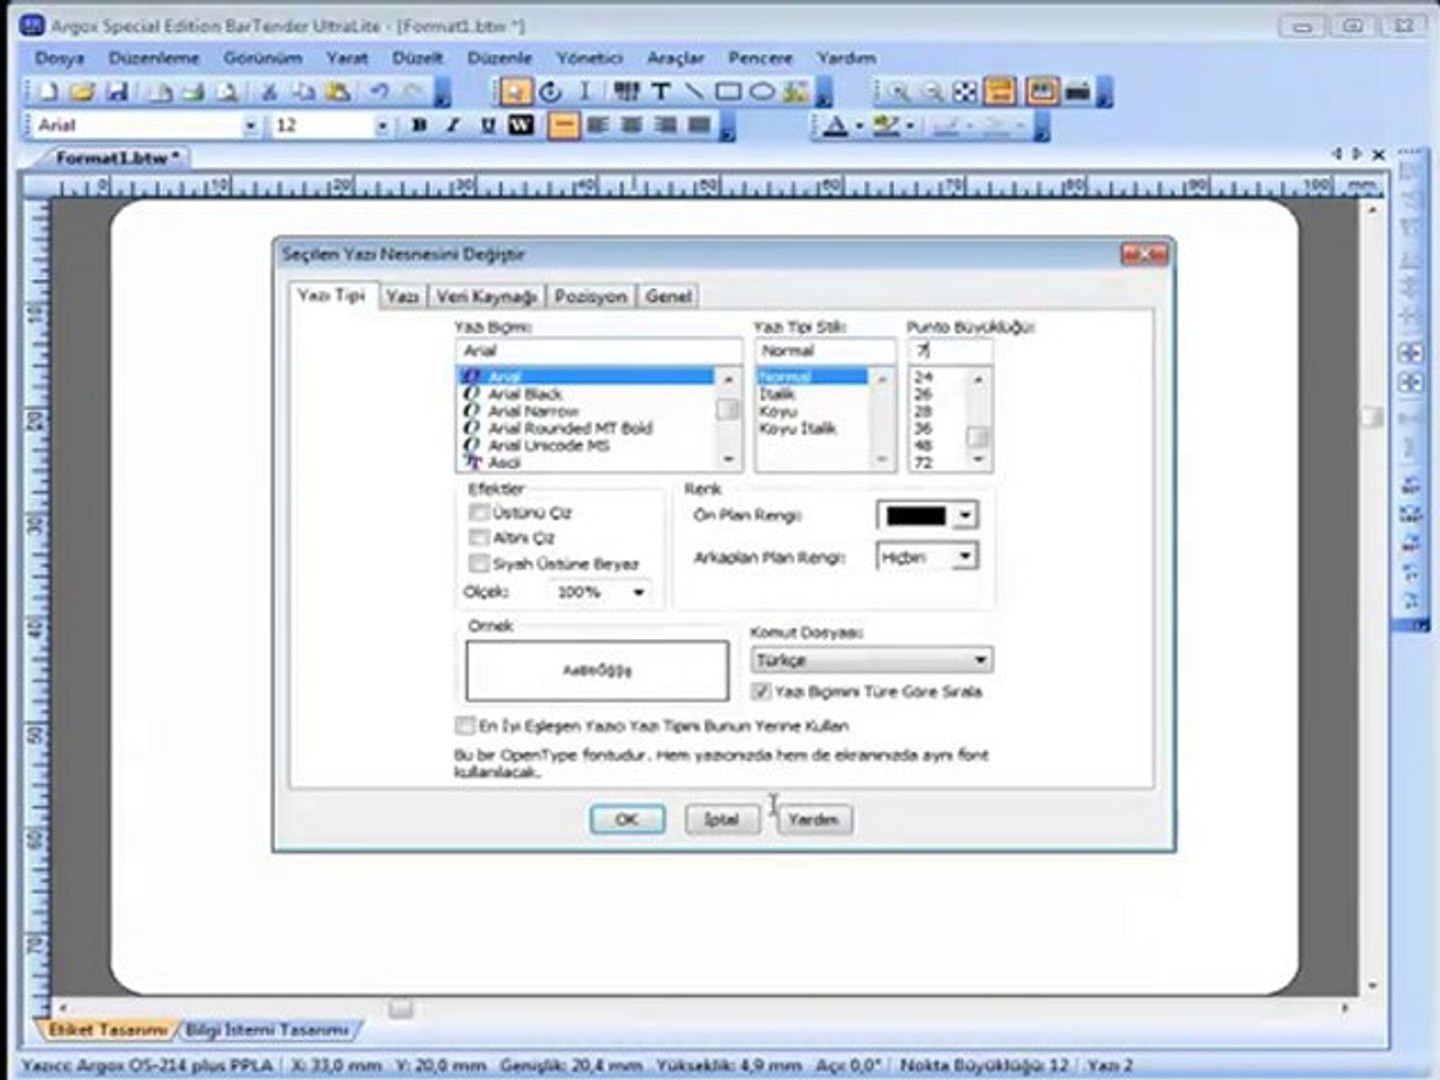The image size is (1440, 1080).
Task: Click the Cut scissors icon
Action: click(268, 93)
